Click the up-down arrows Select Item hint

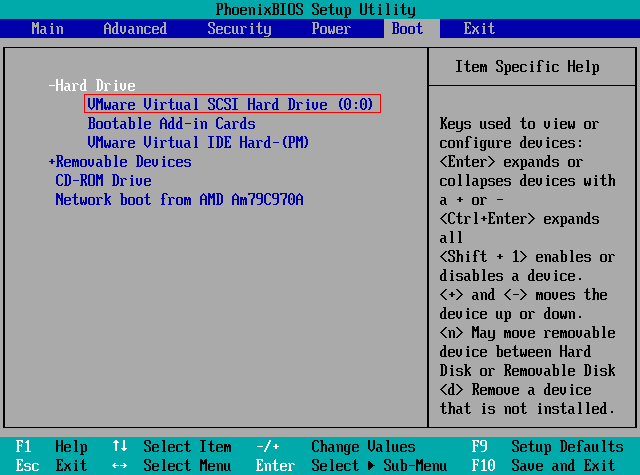click(172, 446)
